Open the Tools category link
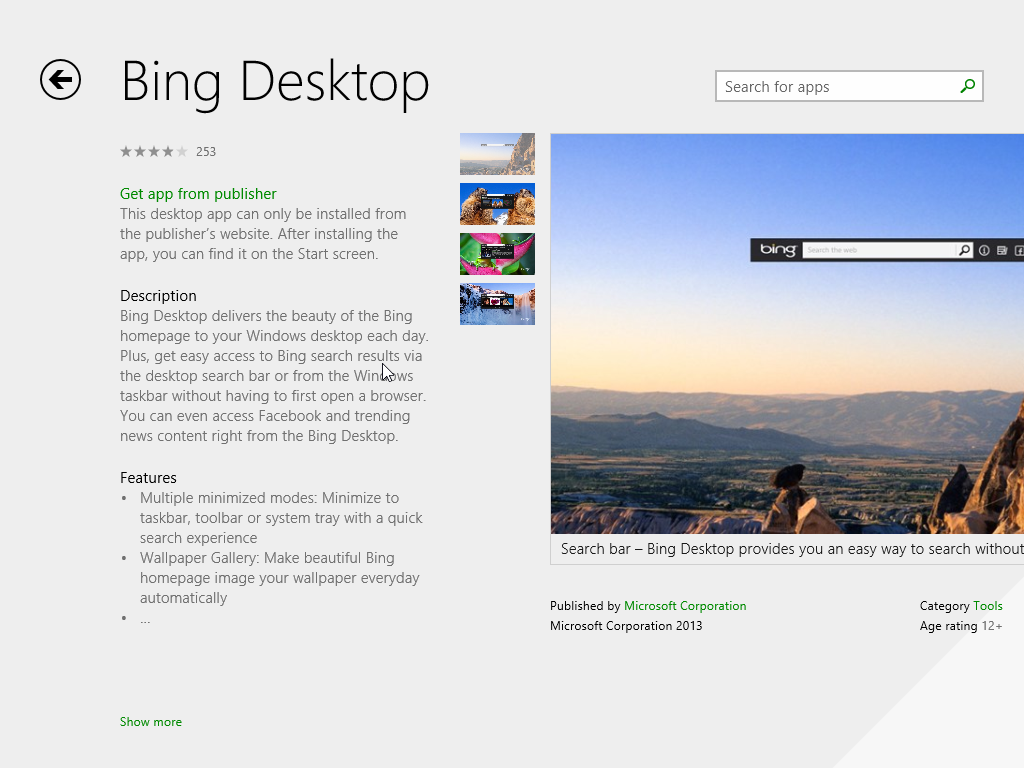 coord(989,605)
